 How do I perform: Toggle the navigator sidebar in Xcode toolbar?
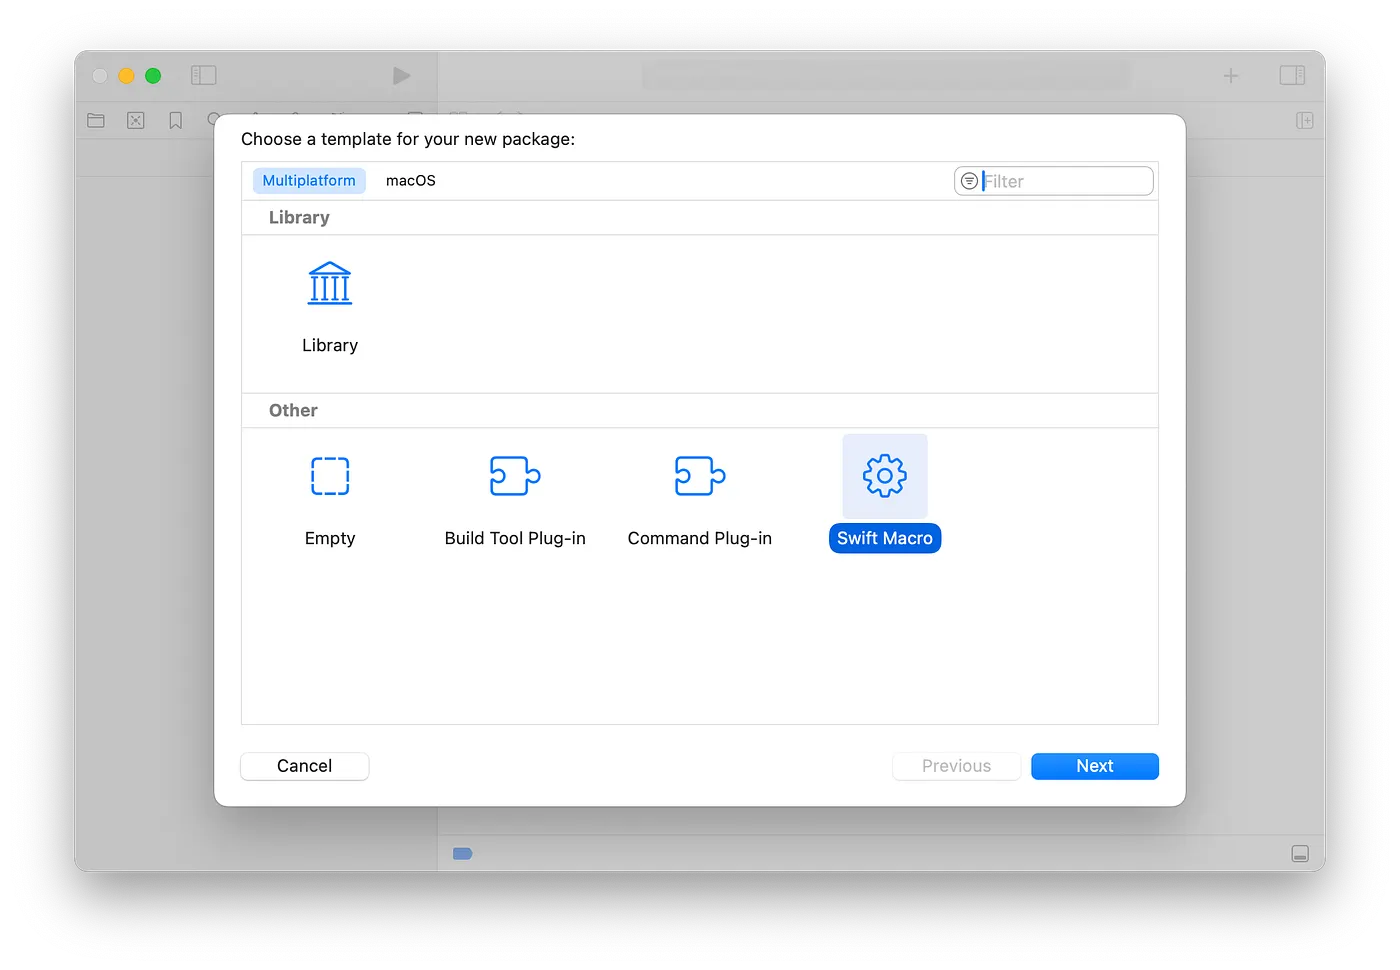tap(204, 75)
